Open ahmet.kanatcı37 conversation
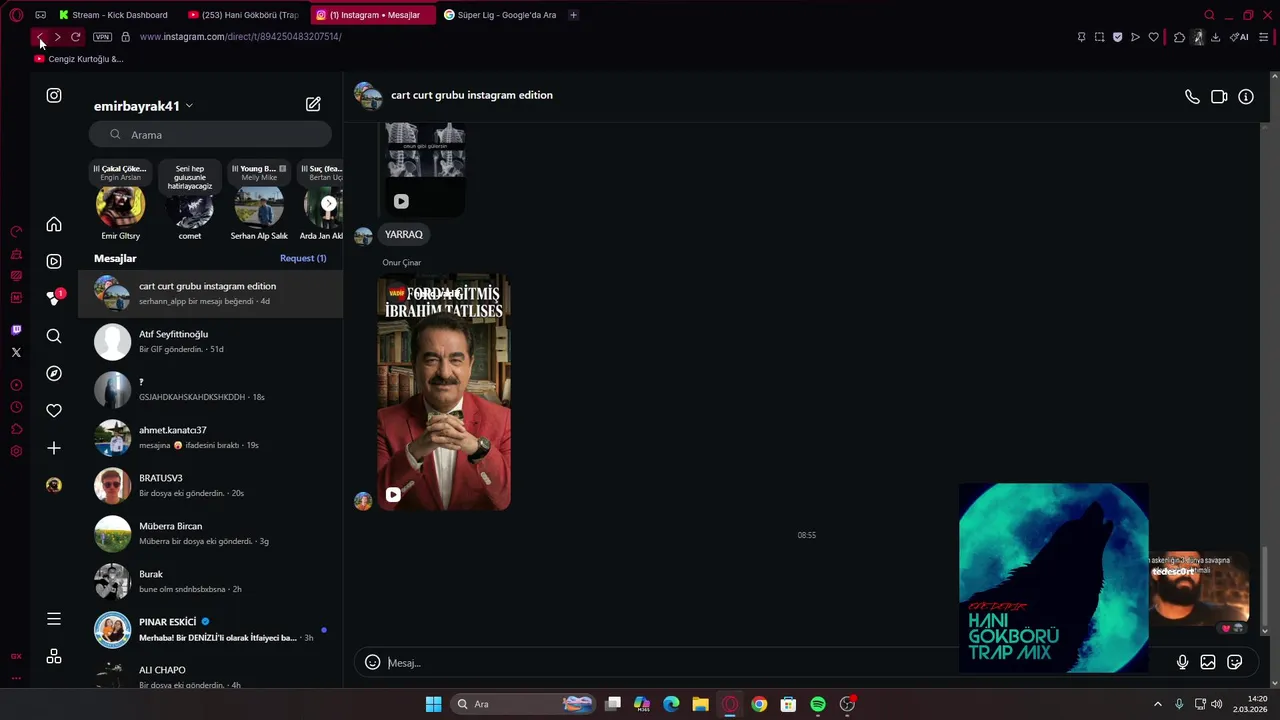Viewport: 1280px width, 720px height. tap(210, 437)
